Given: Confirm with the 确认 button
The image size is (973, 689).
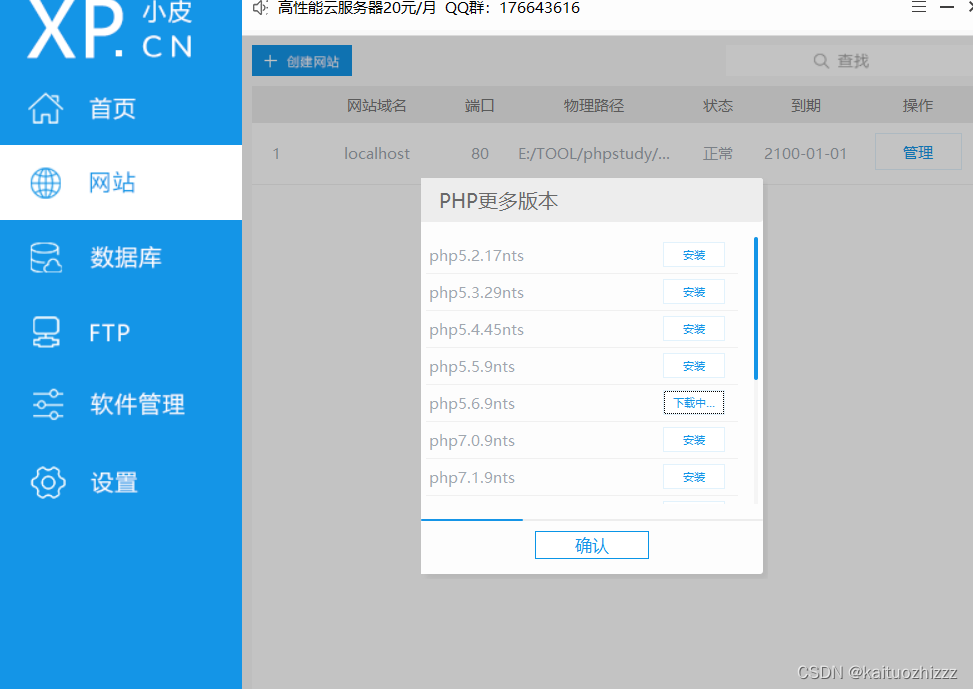Looking at the screenshot, I should tap(591, 544).
